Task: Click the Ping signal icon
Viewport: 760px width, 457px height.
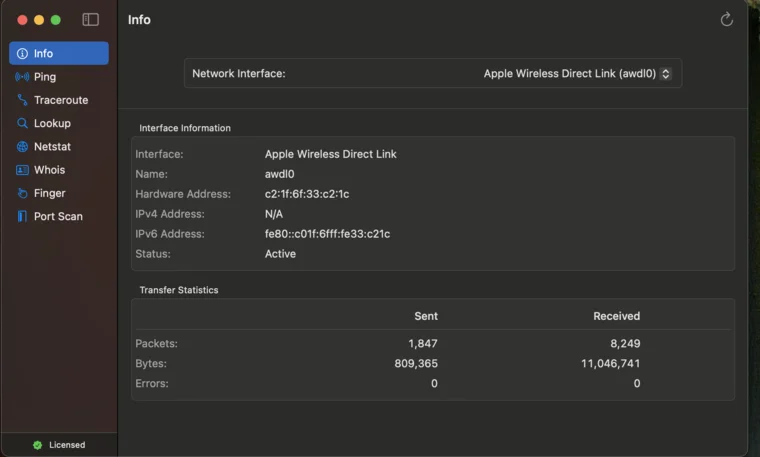Action: coord(22,77)
